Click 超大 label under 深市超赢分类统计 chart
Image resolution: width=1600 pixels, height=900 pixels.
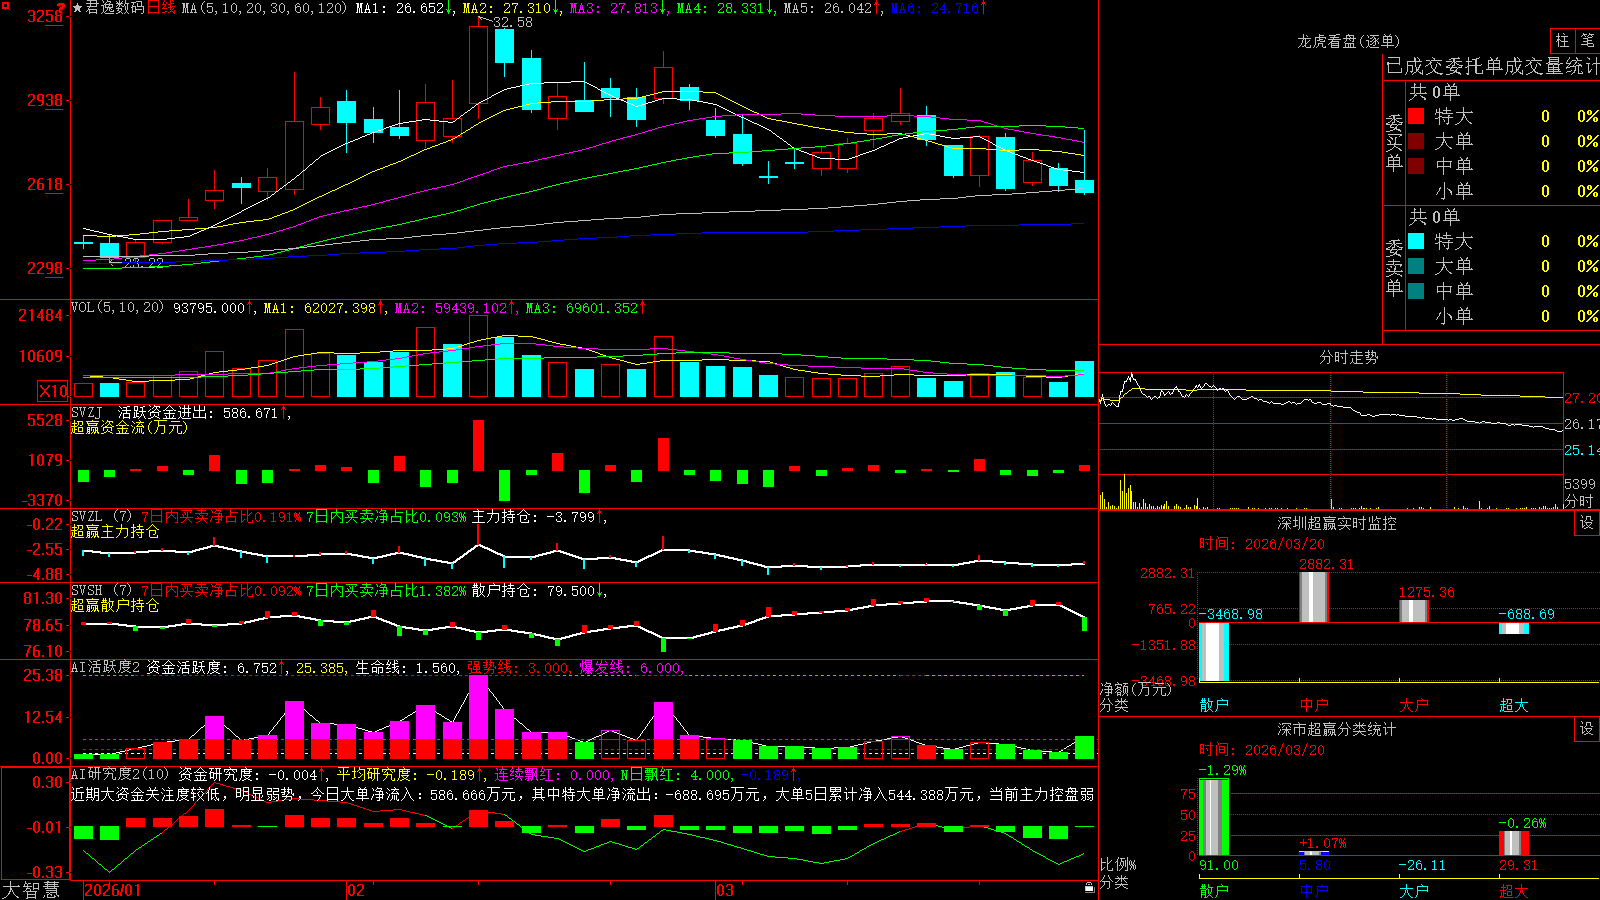(x=1514, y=890)
